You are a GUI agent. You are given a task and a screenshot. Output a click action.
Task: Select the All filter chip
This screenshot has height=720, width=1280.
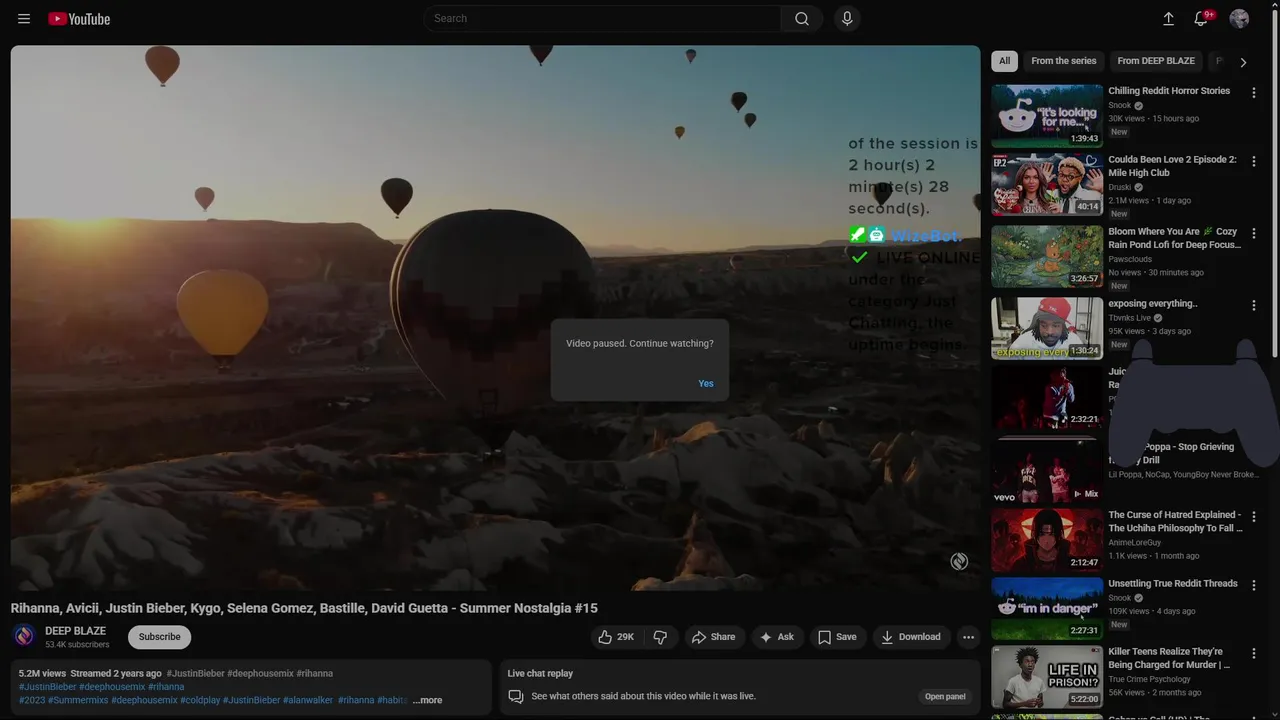pos(1005,61)
